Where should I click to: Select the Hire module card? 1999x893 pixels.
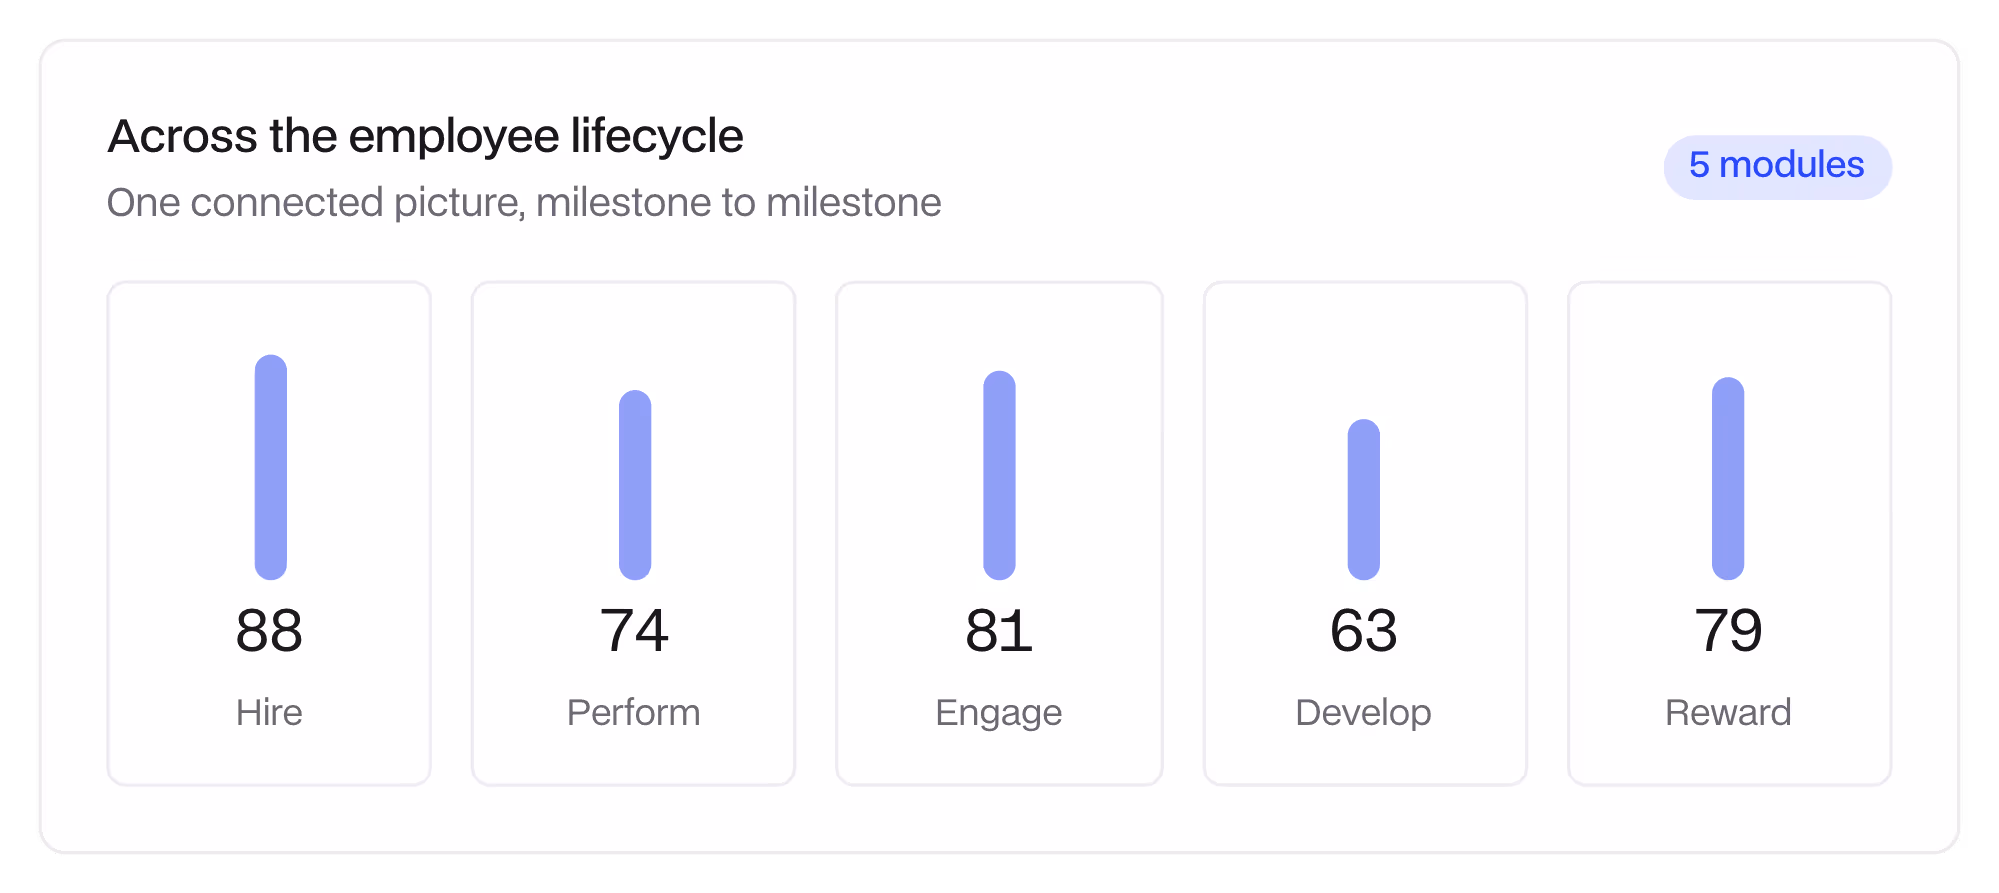coord(269,533)
